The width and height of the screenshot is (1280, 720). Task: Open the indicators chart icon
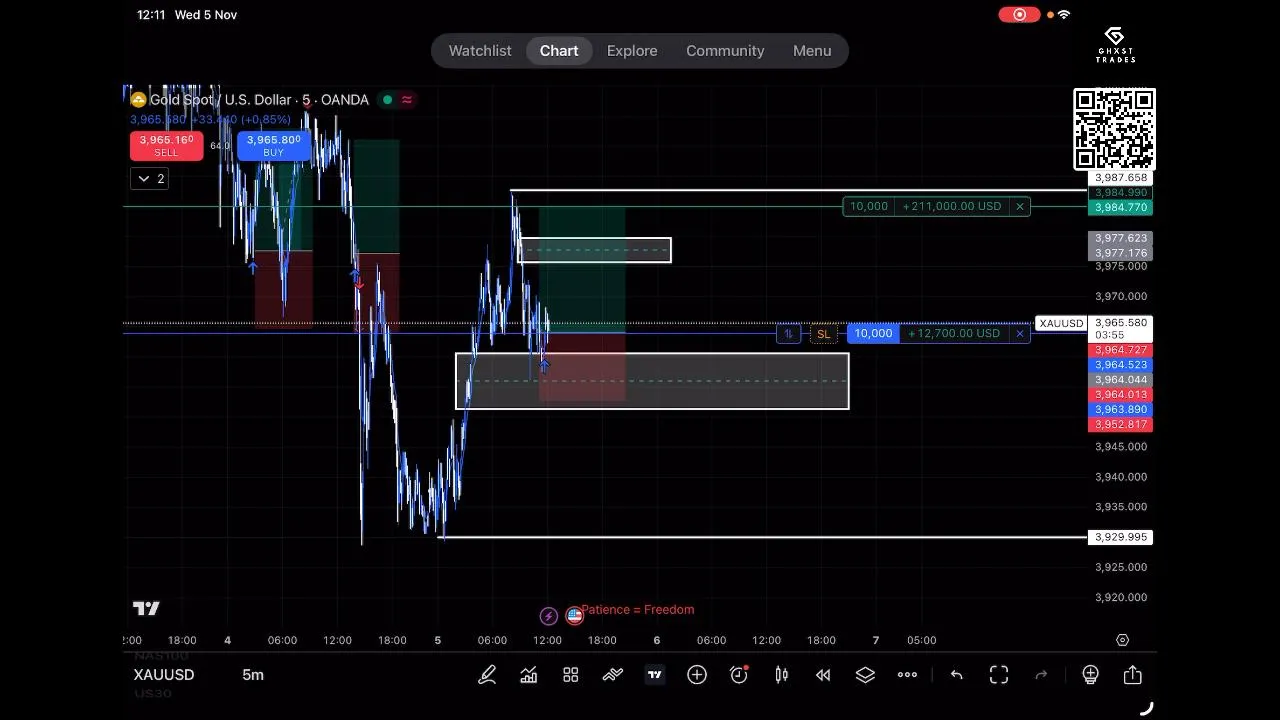click(x=529, y=675)
